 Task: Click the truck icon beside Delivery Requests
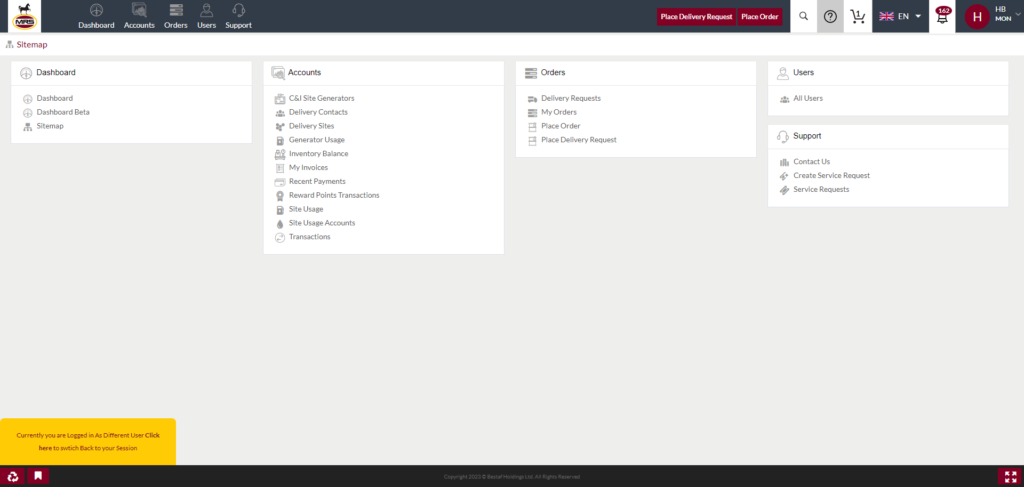coord(532,99)
